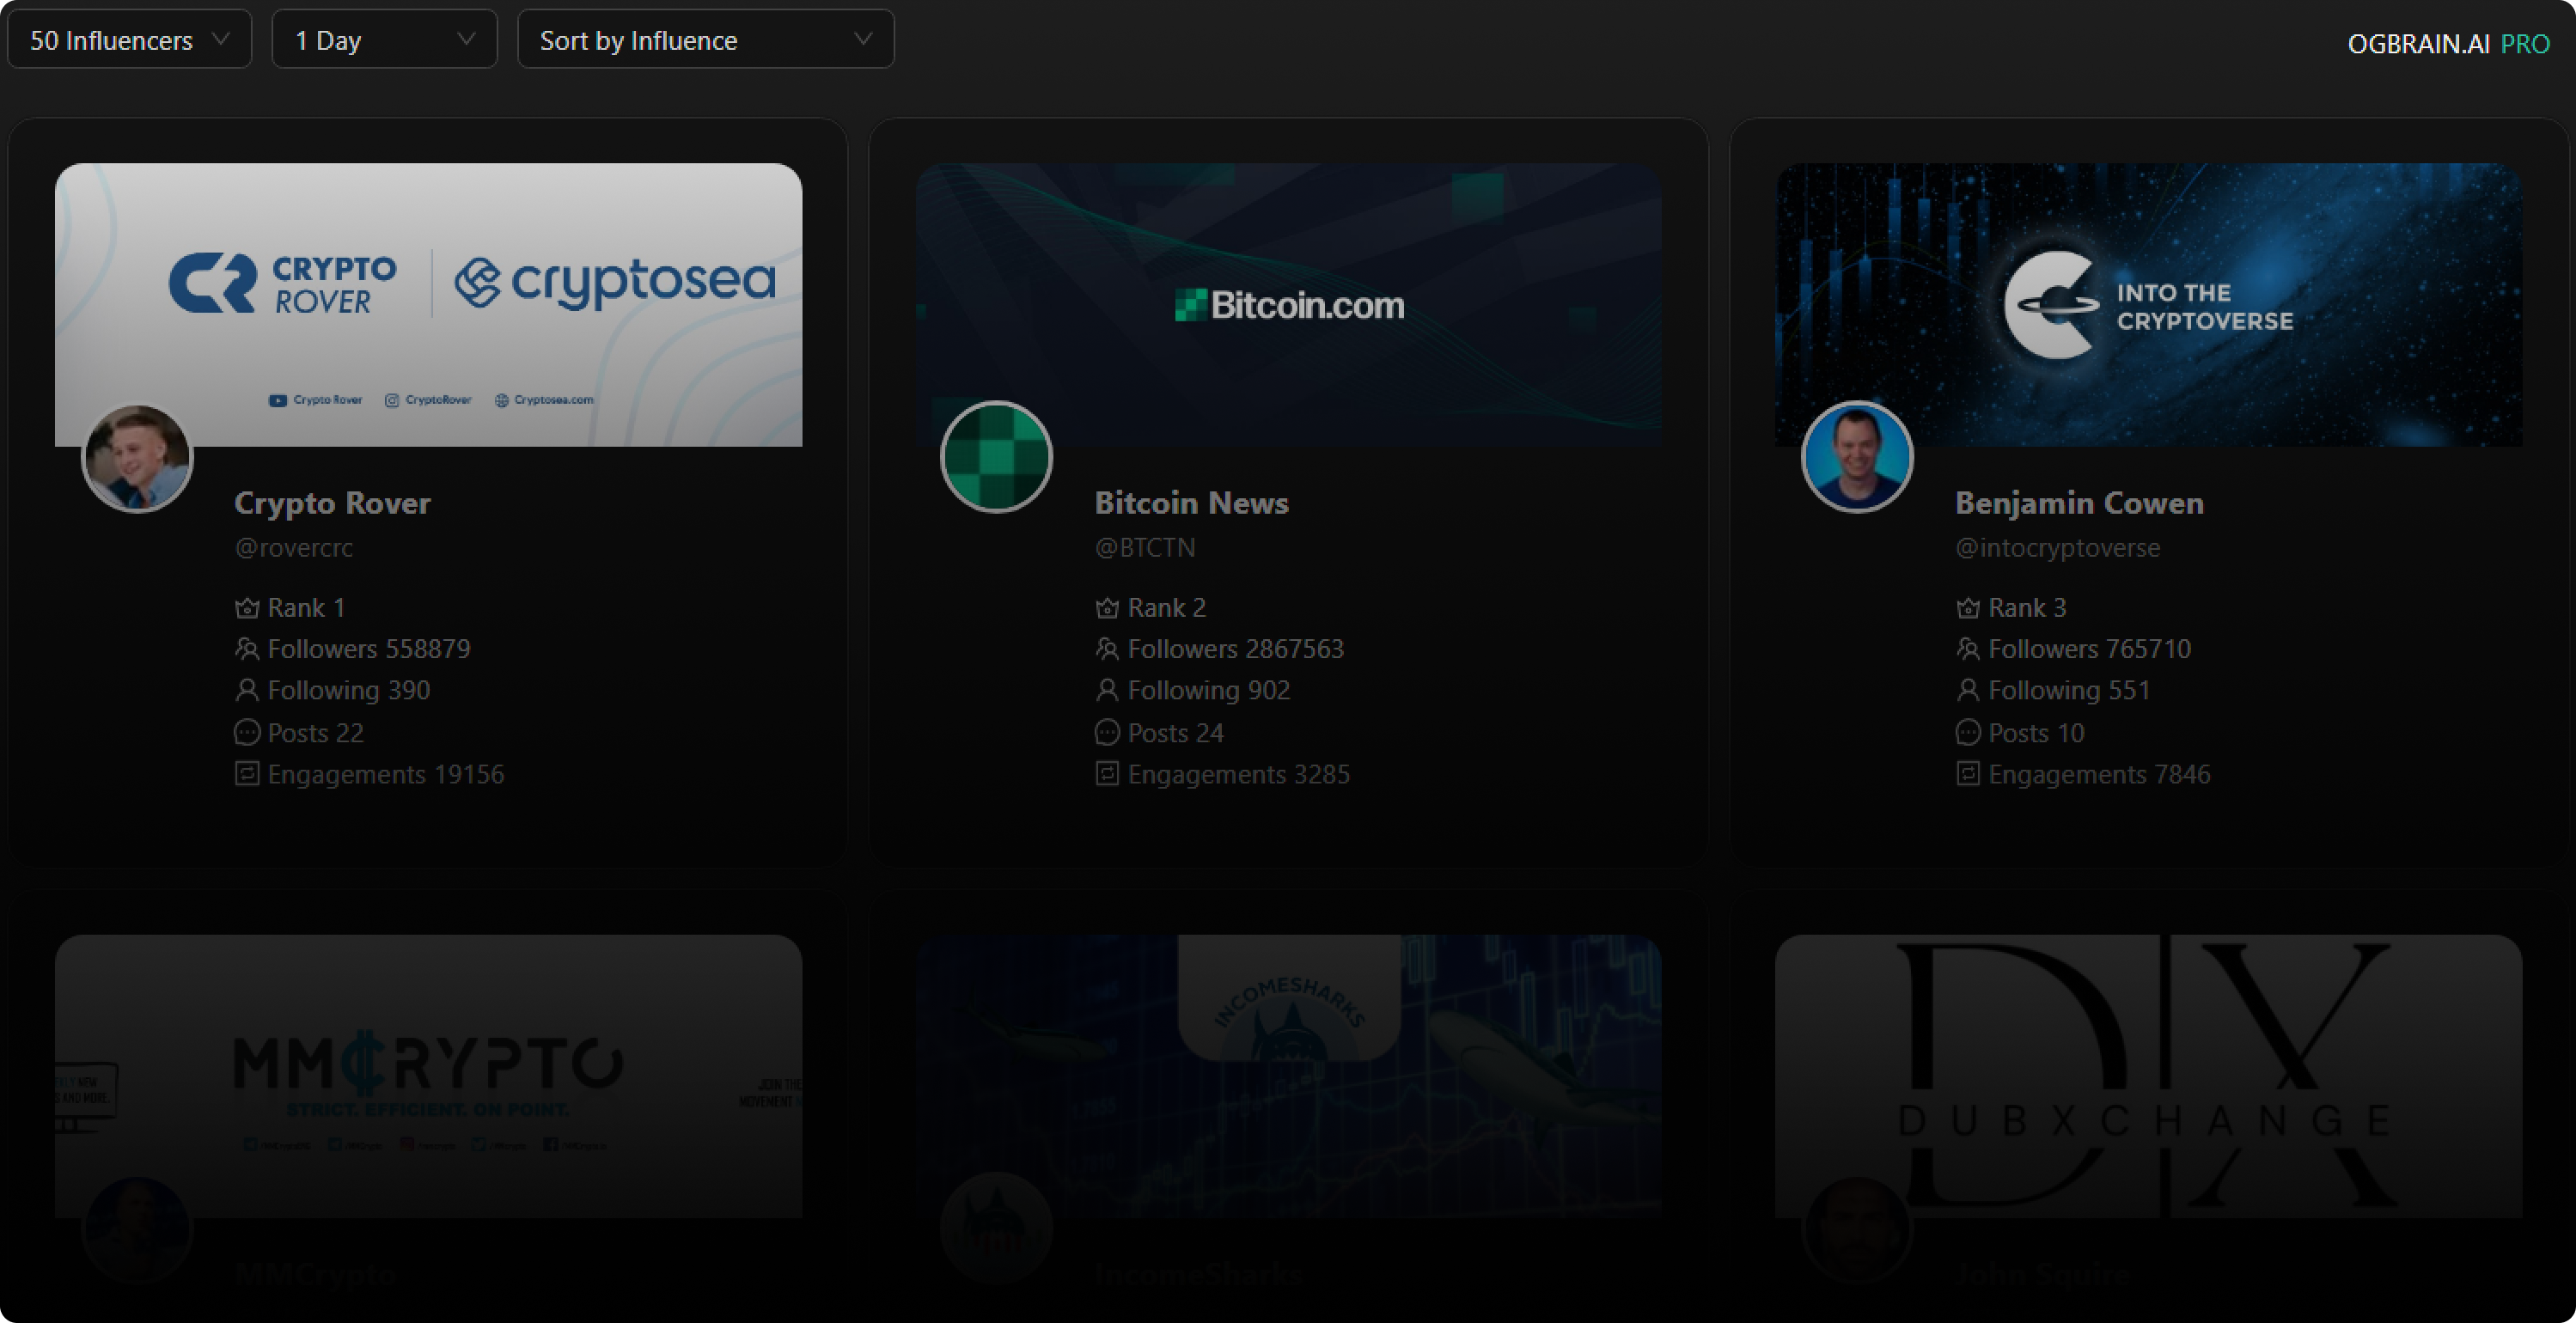Click the Engagements 19156 text

pyautogui.click(x=386, y=775)
